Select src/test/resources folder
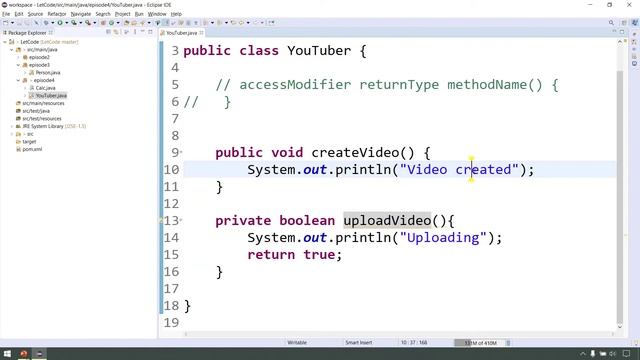 42,119
